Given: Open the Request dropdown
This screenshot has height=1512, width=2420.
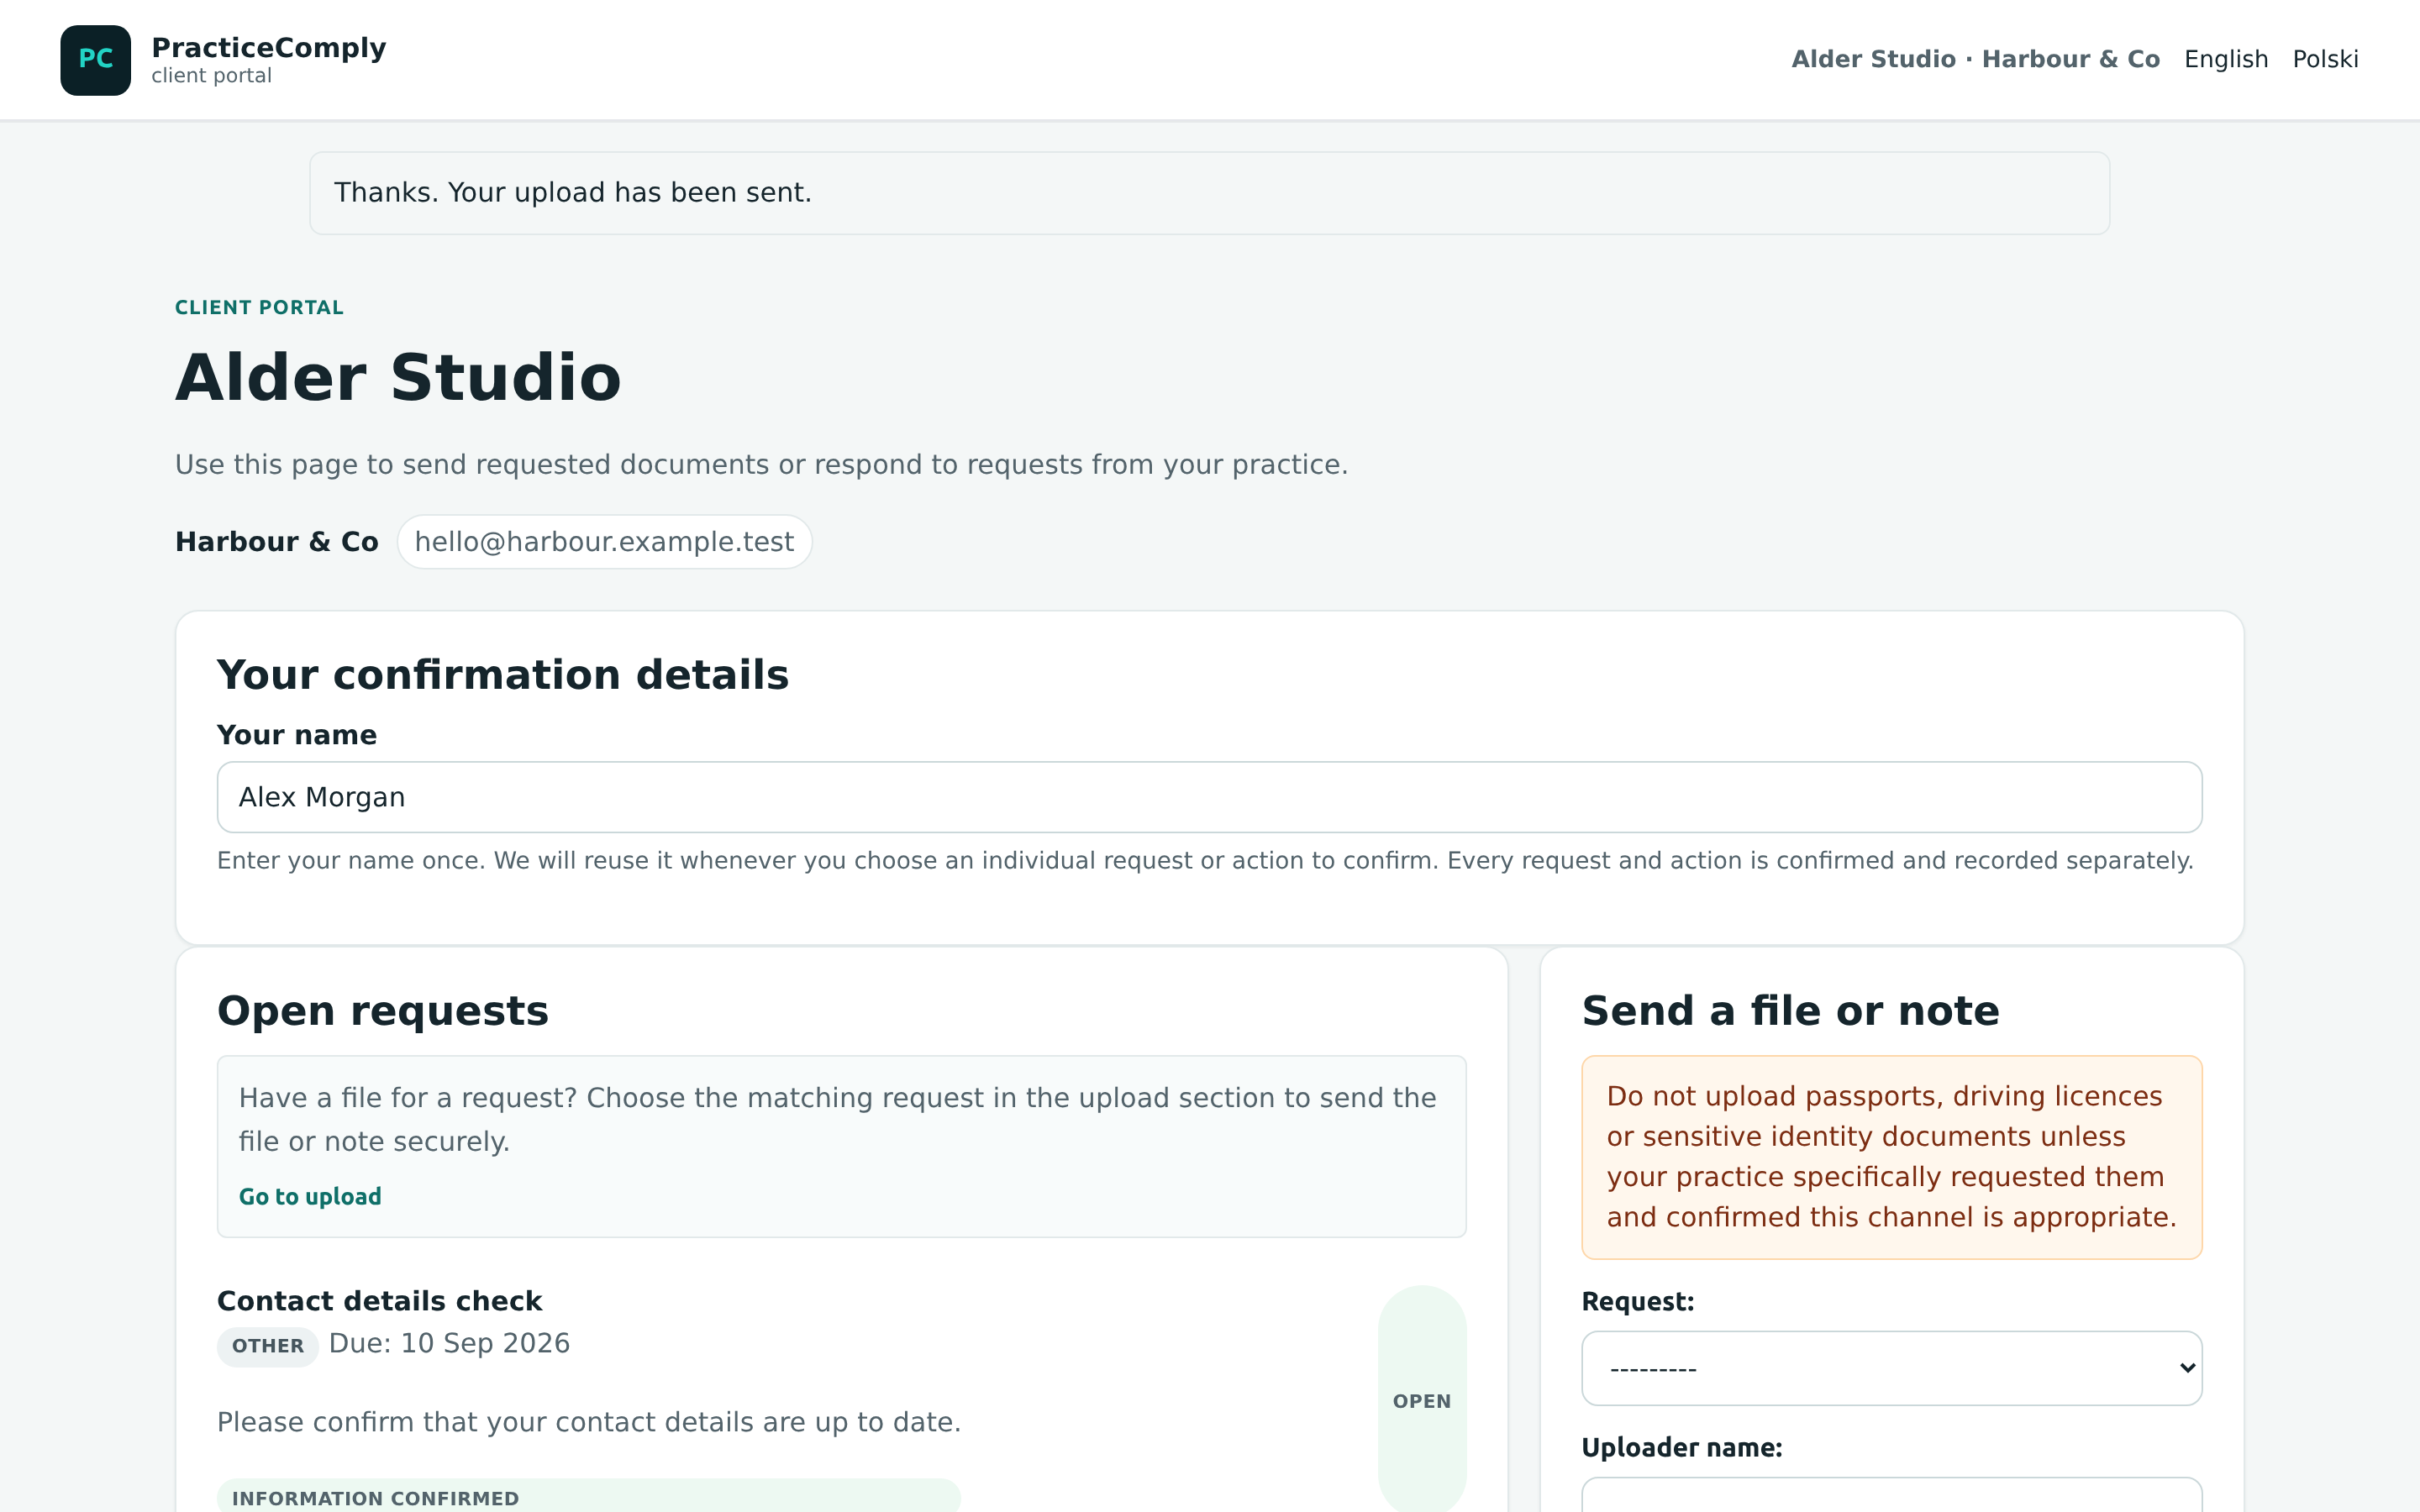Looking at the screenshot, I should click(x=1891, y=1368).
